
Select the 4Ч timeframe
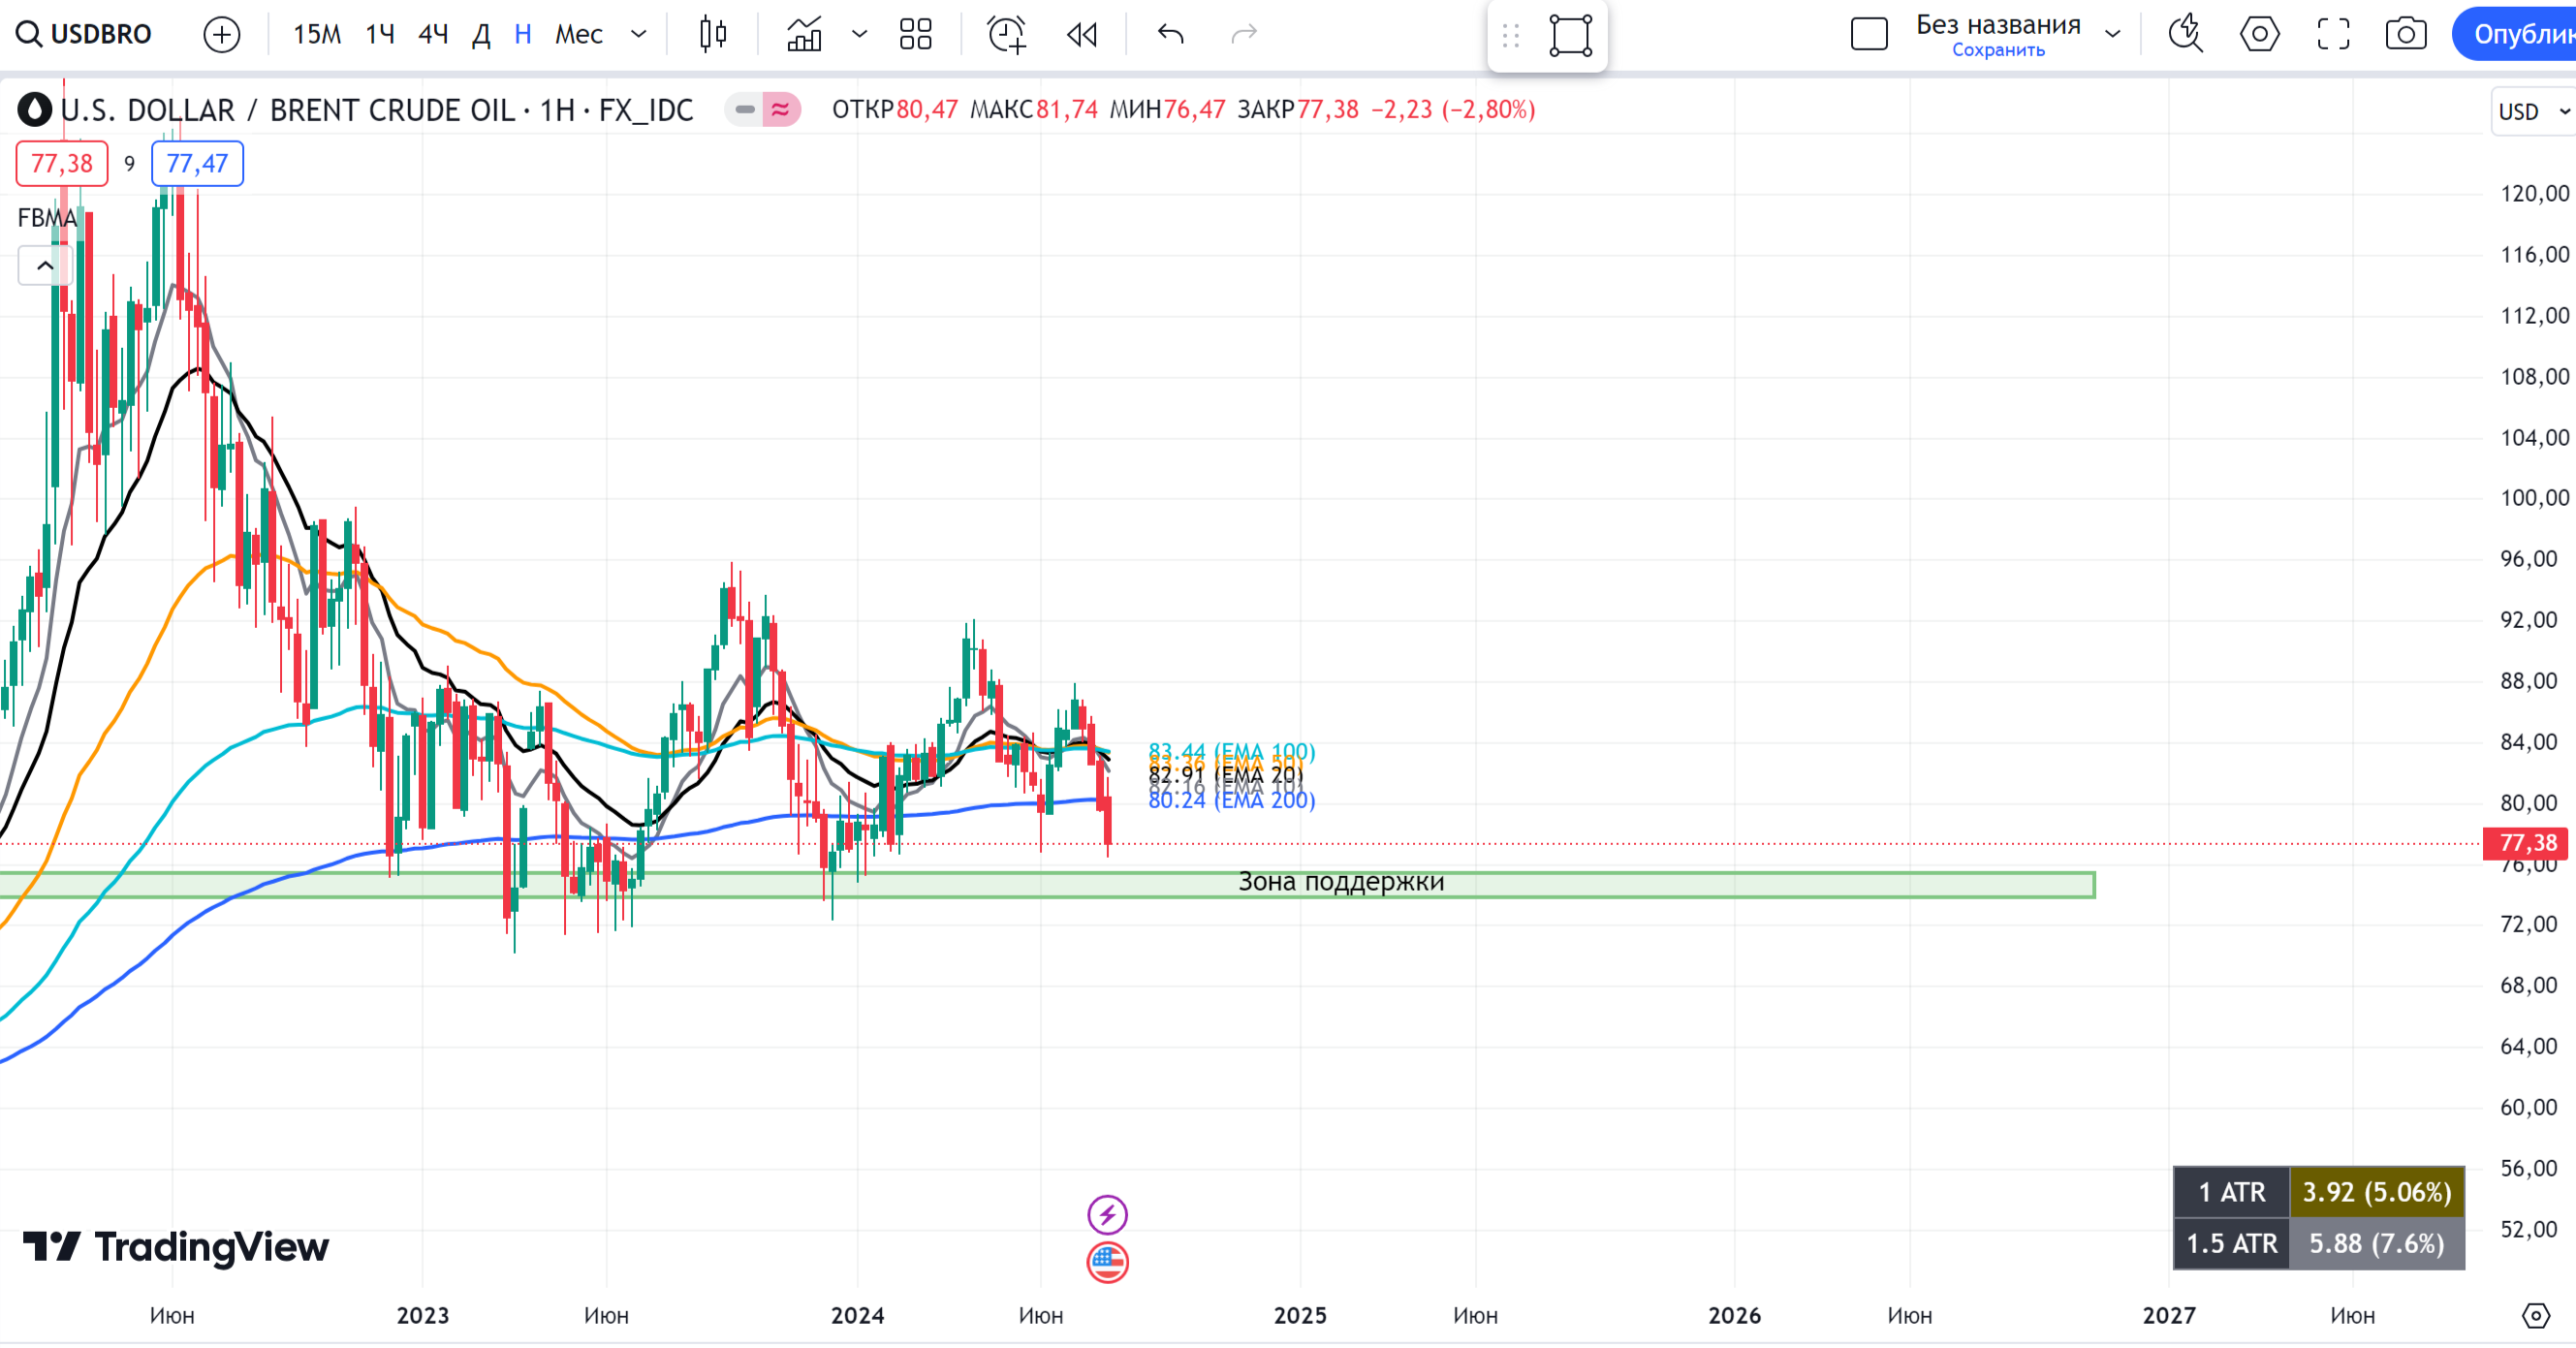point(432,34)
